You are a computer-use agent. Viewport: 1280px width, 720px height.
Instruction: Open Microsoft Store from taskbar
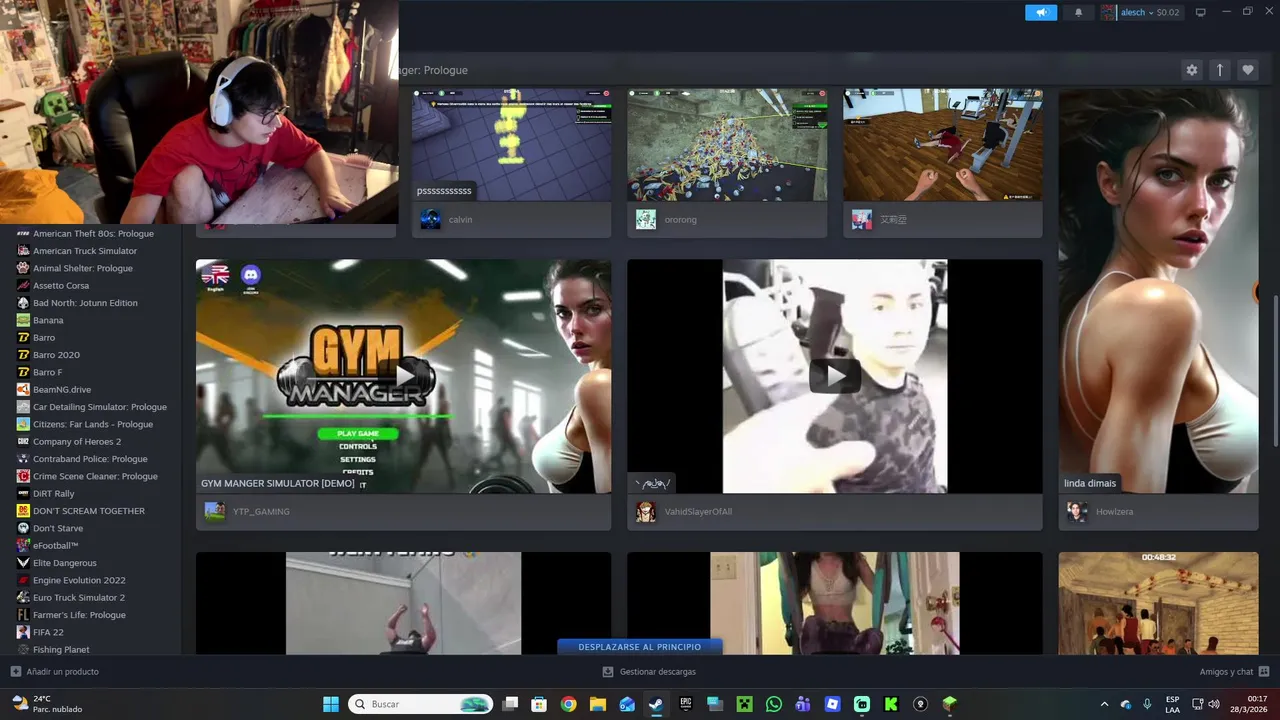pos(539,704)
